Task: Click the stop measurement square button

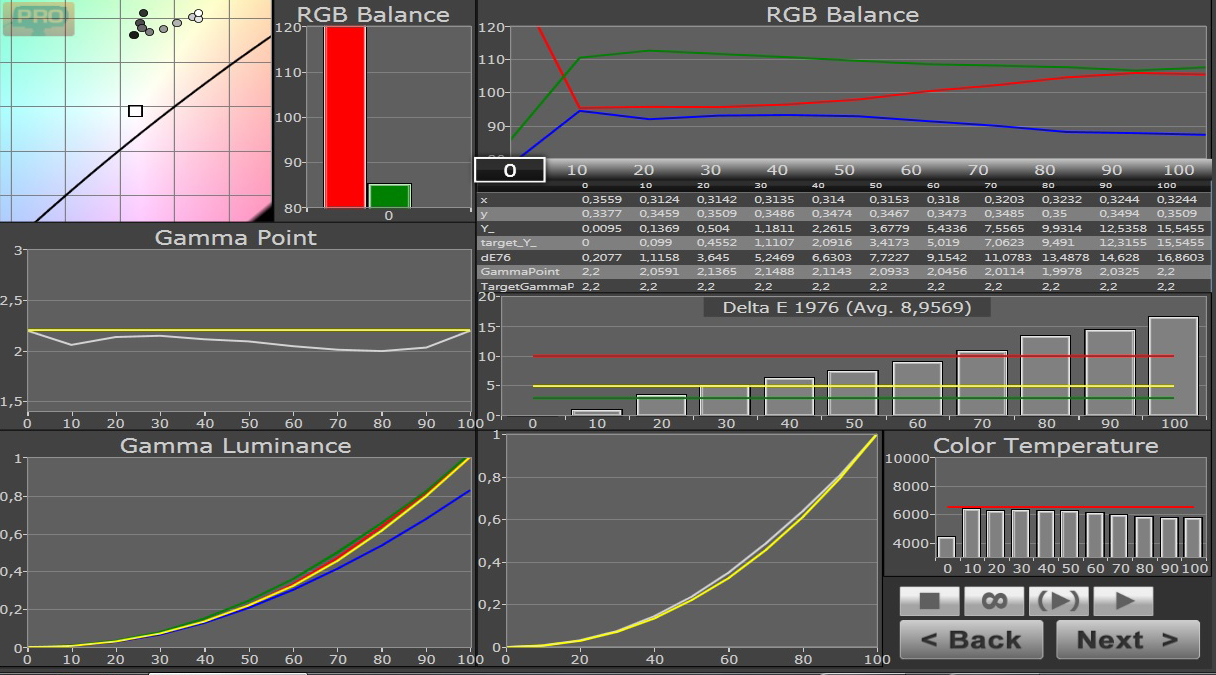Action: (x=929, y=601)
